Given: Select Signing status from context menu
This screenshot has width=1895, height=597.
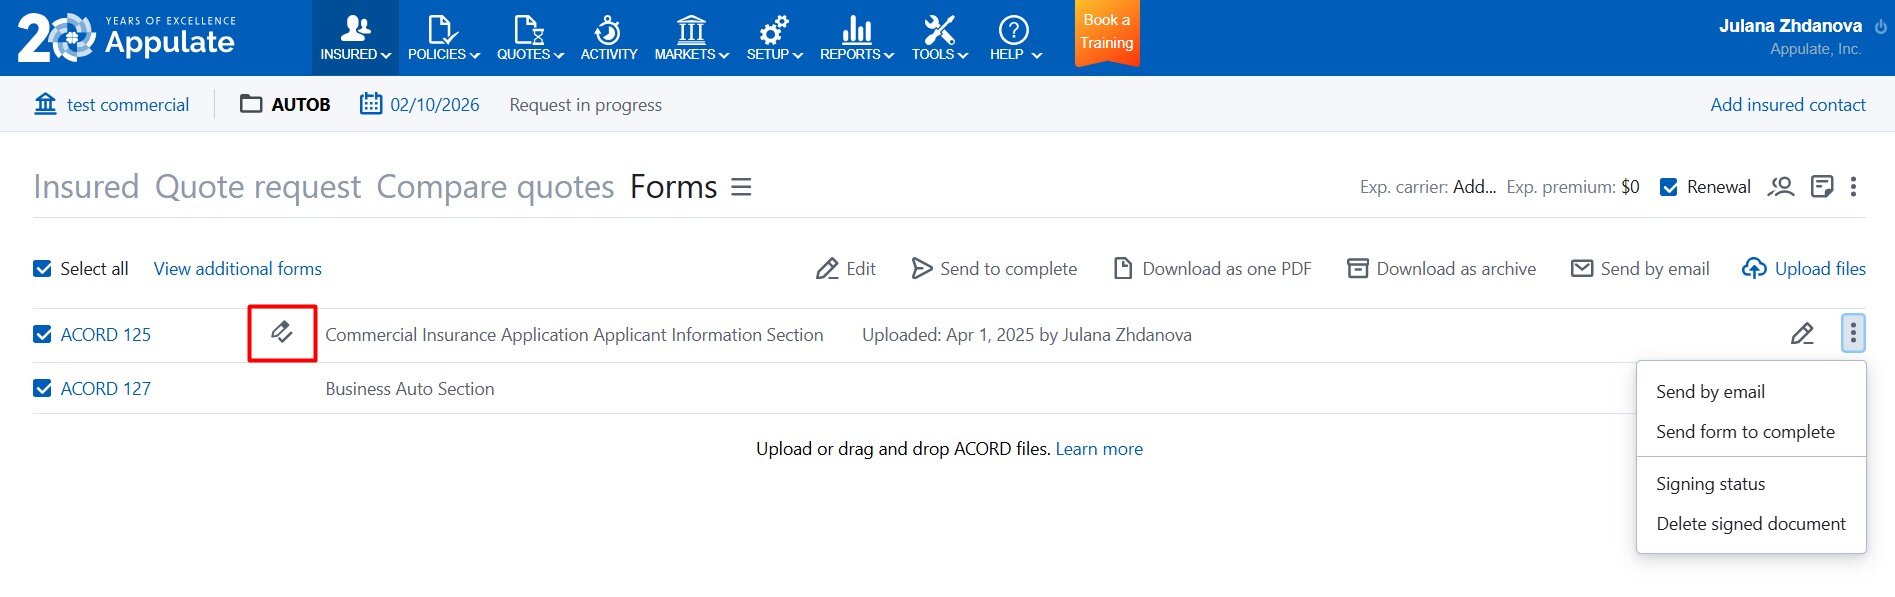Looking at the screenshot, I should click(x=1710, y=484).
